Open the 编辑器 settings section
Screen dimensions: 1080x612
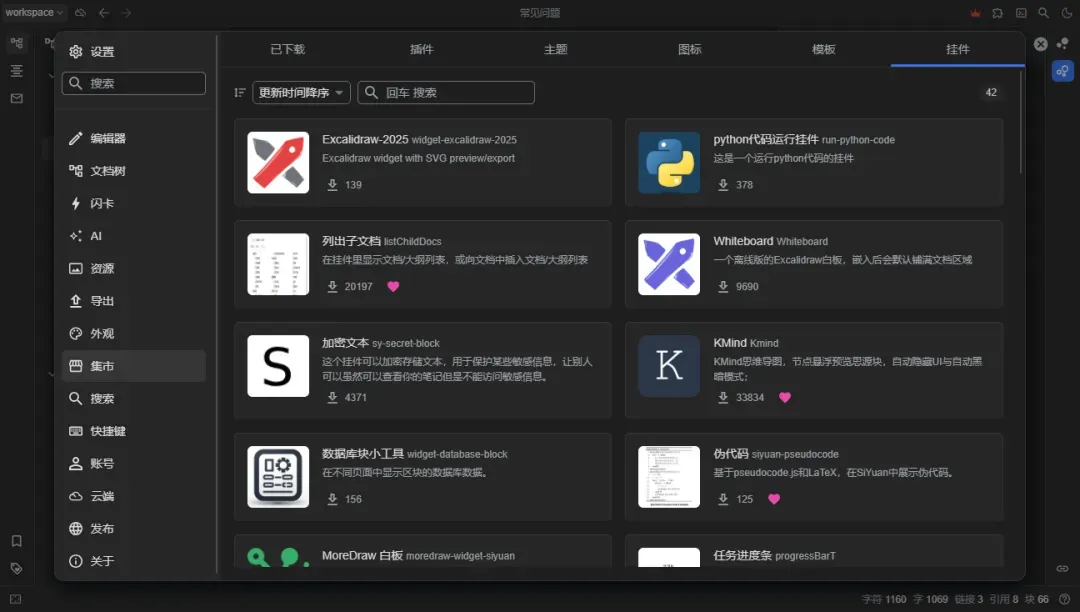tap(134, 138)
